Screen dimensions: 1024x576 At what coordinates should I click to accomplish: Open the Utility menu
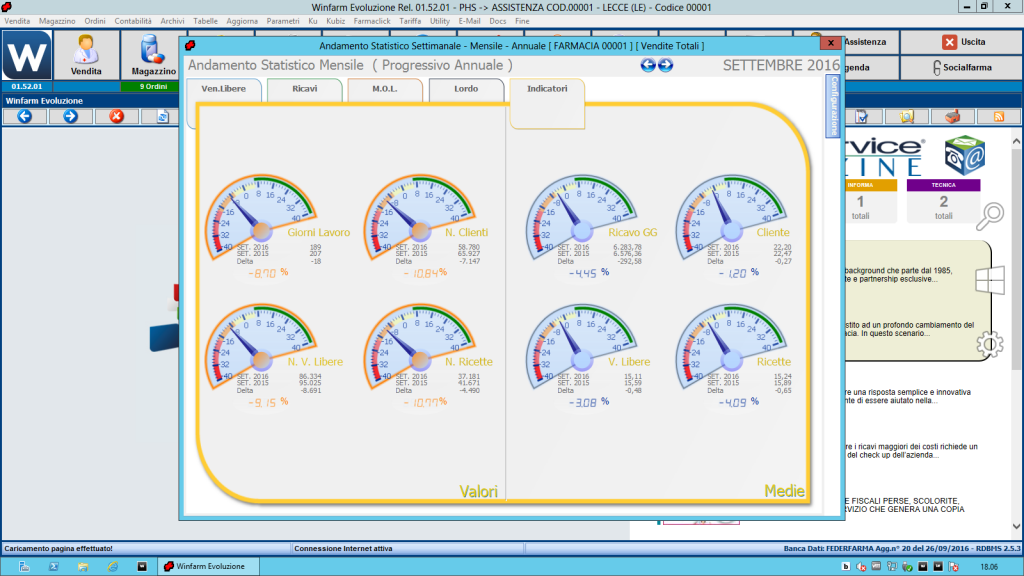[x=440, y=21]
